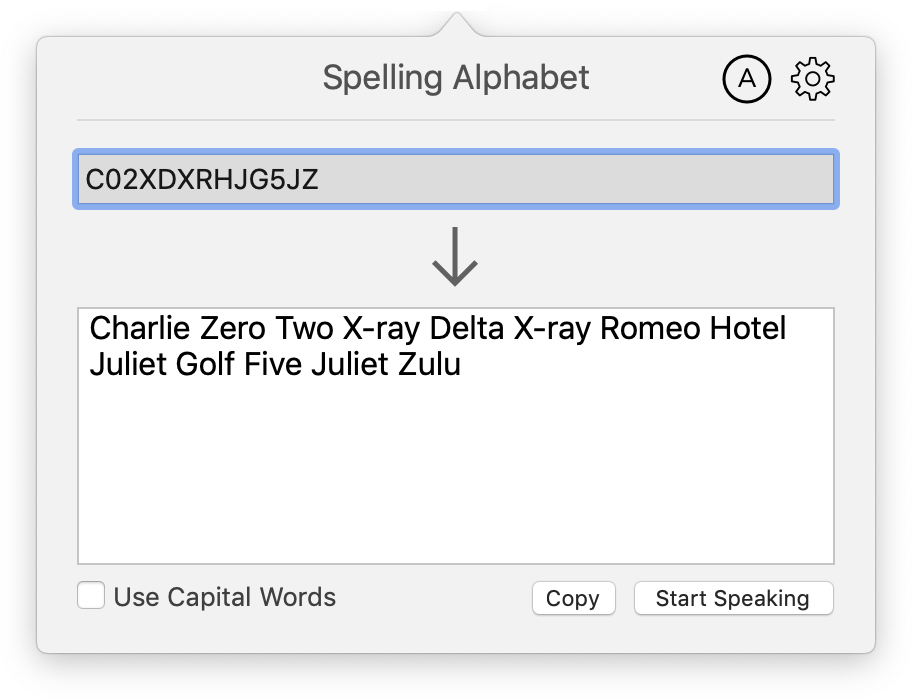Select the word Juliet in the output
Screen dimensions: 912x699
[x=129, y=364]
